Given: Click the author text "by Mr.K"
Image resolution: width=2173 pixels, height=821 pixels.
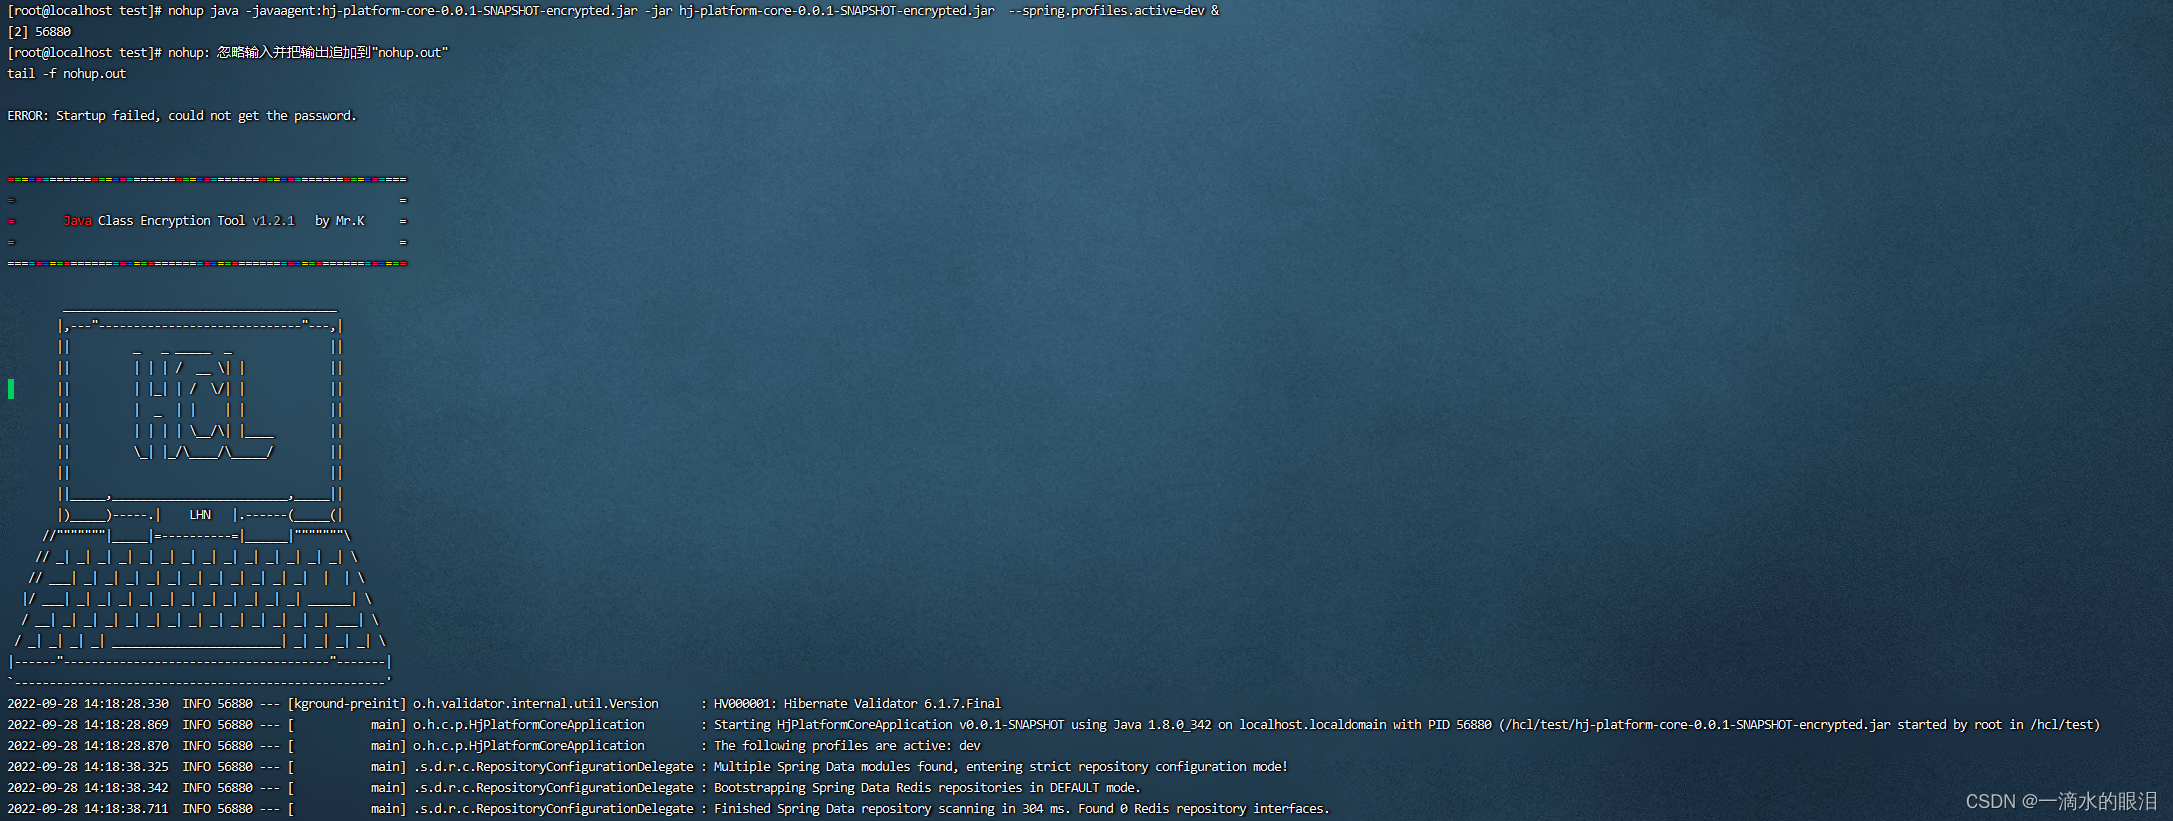Looking at the screenshot, I should [340, 221].
